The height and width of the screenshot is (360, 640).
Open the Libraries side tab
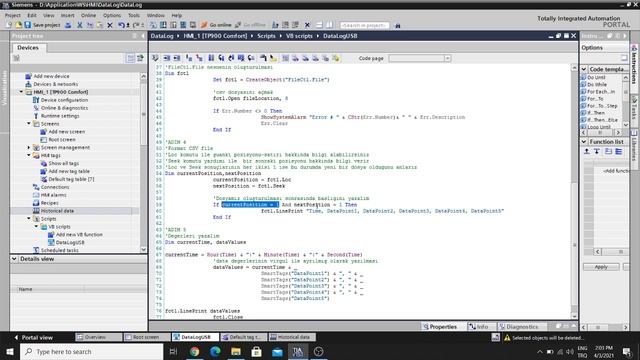click(x=634, y=145)
